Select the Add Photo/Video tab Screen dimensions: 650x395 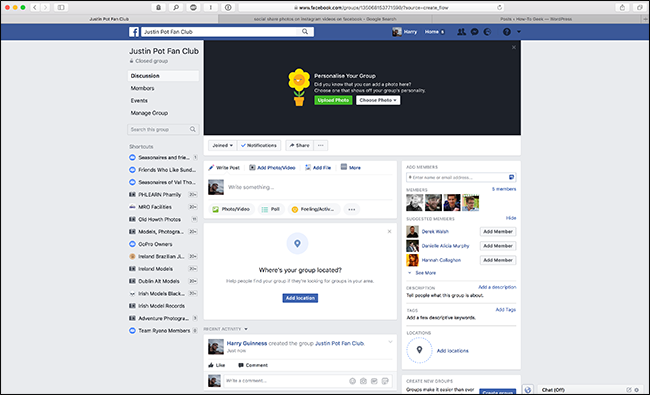[x=272, y=168]
